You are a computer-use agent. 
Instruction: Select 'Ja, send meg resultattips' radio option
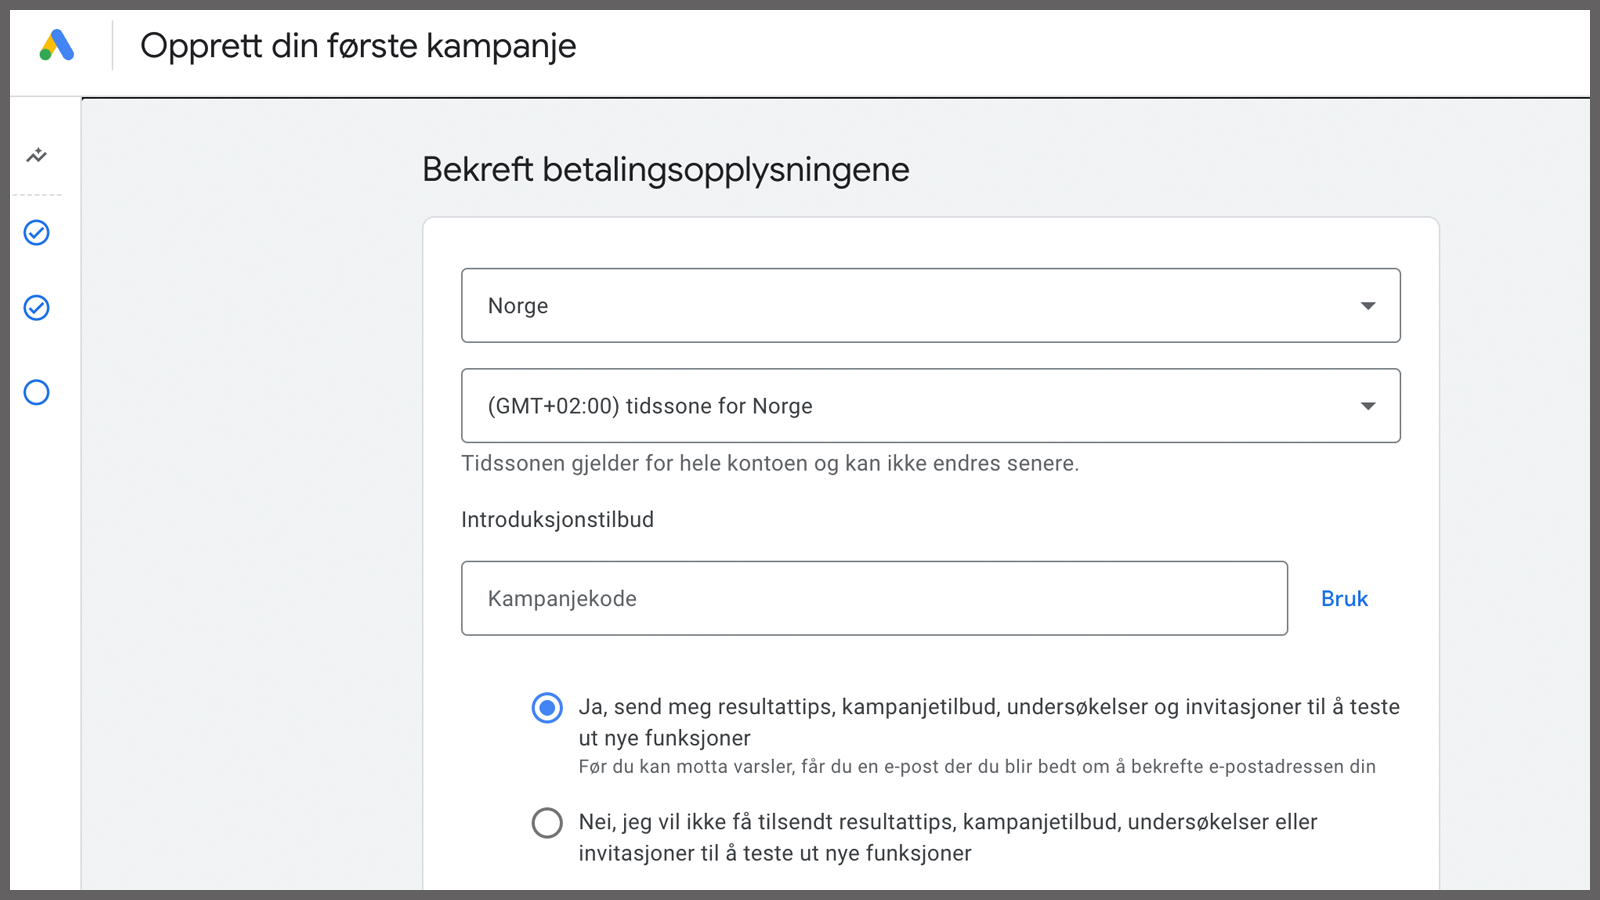(x=547, y=708)
